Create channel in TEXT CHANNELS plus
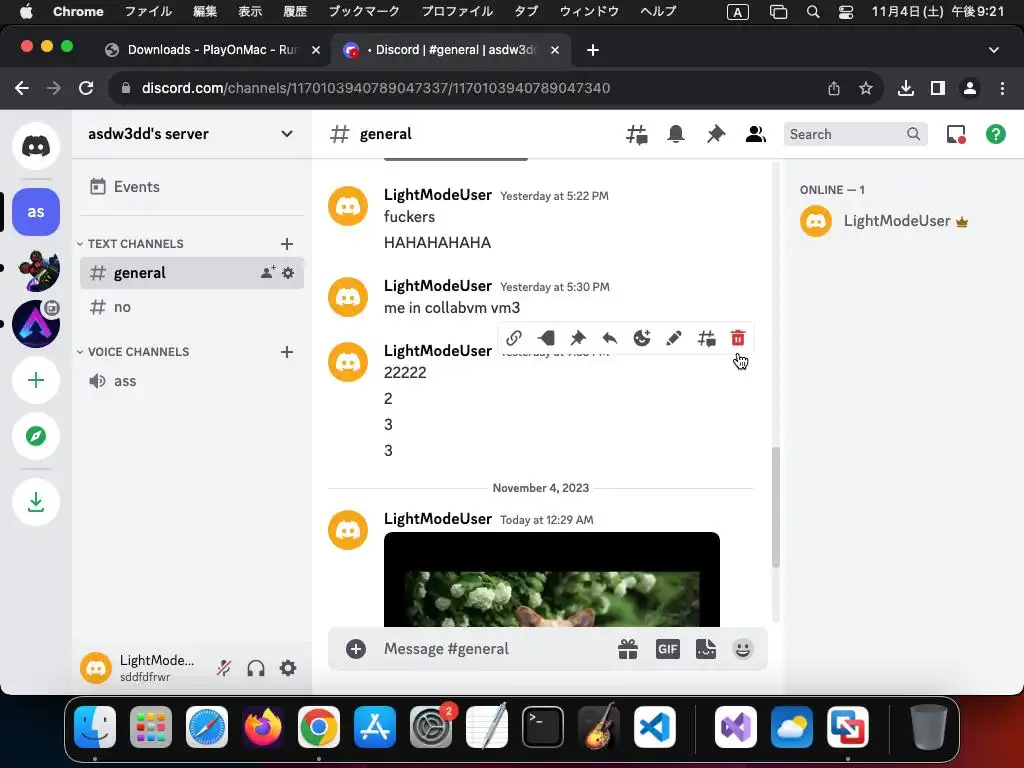The height and width of the screenshot is (768, 1024). 287,244
